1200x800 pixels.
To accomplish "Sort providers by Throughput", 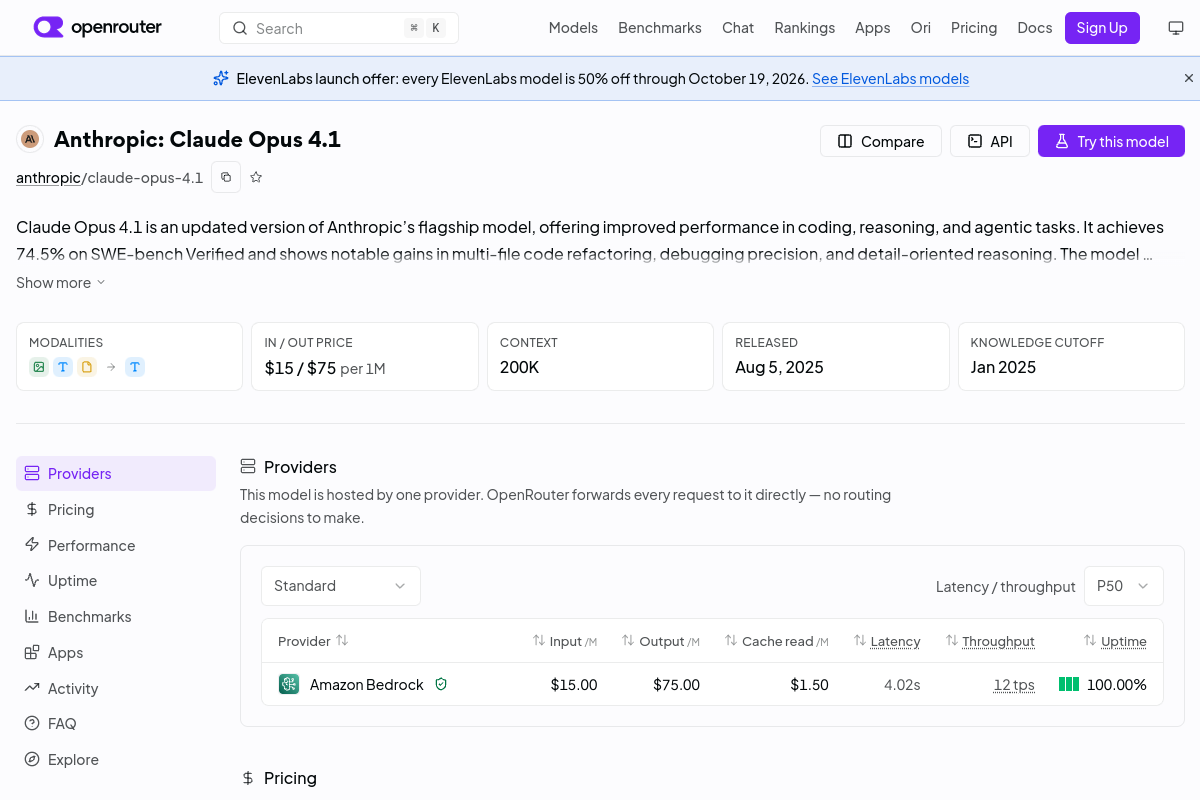I will [x=990, y=641].
